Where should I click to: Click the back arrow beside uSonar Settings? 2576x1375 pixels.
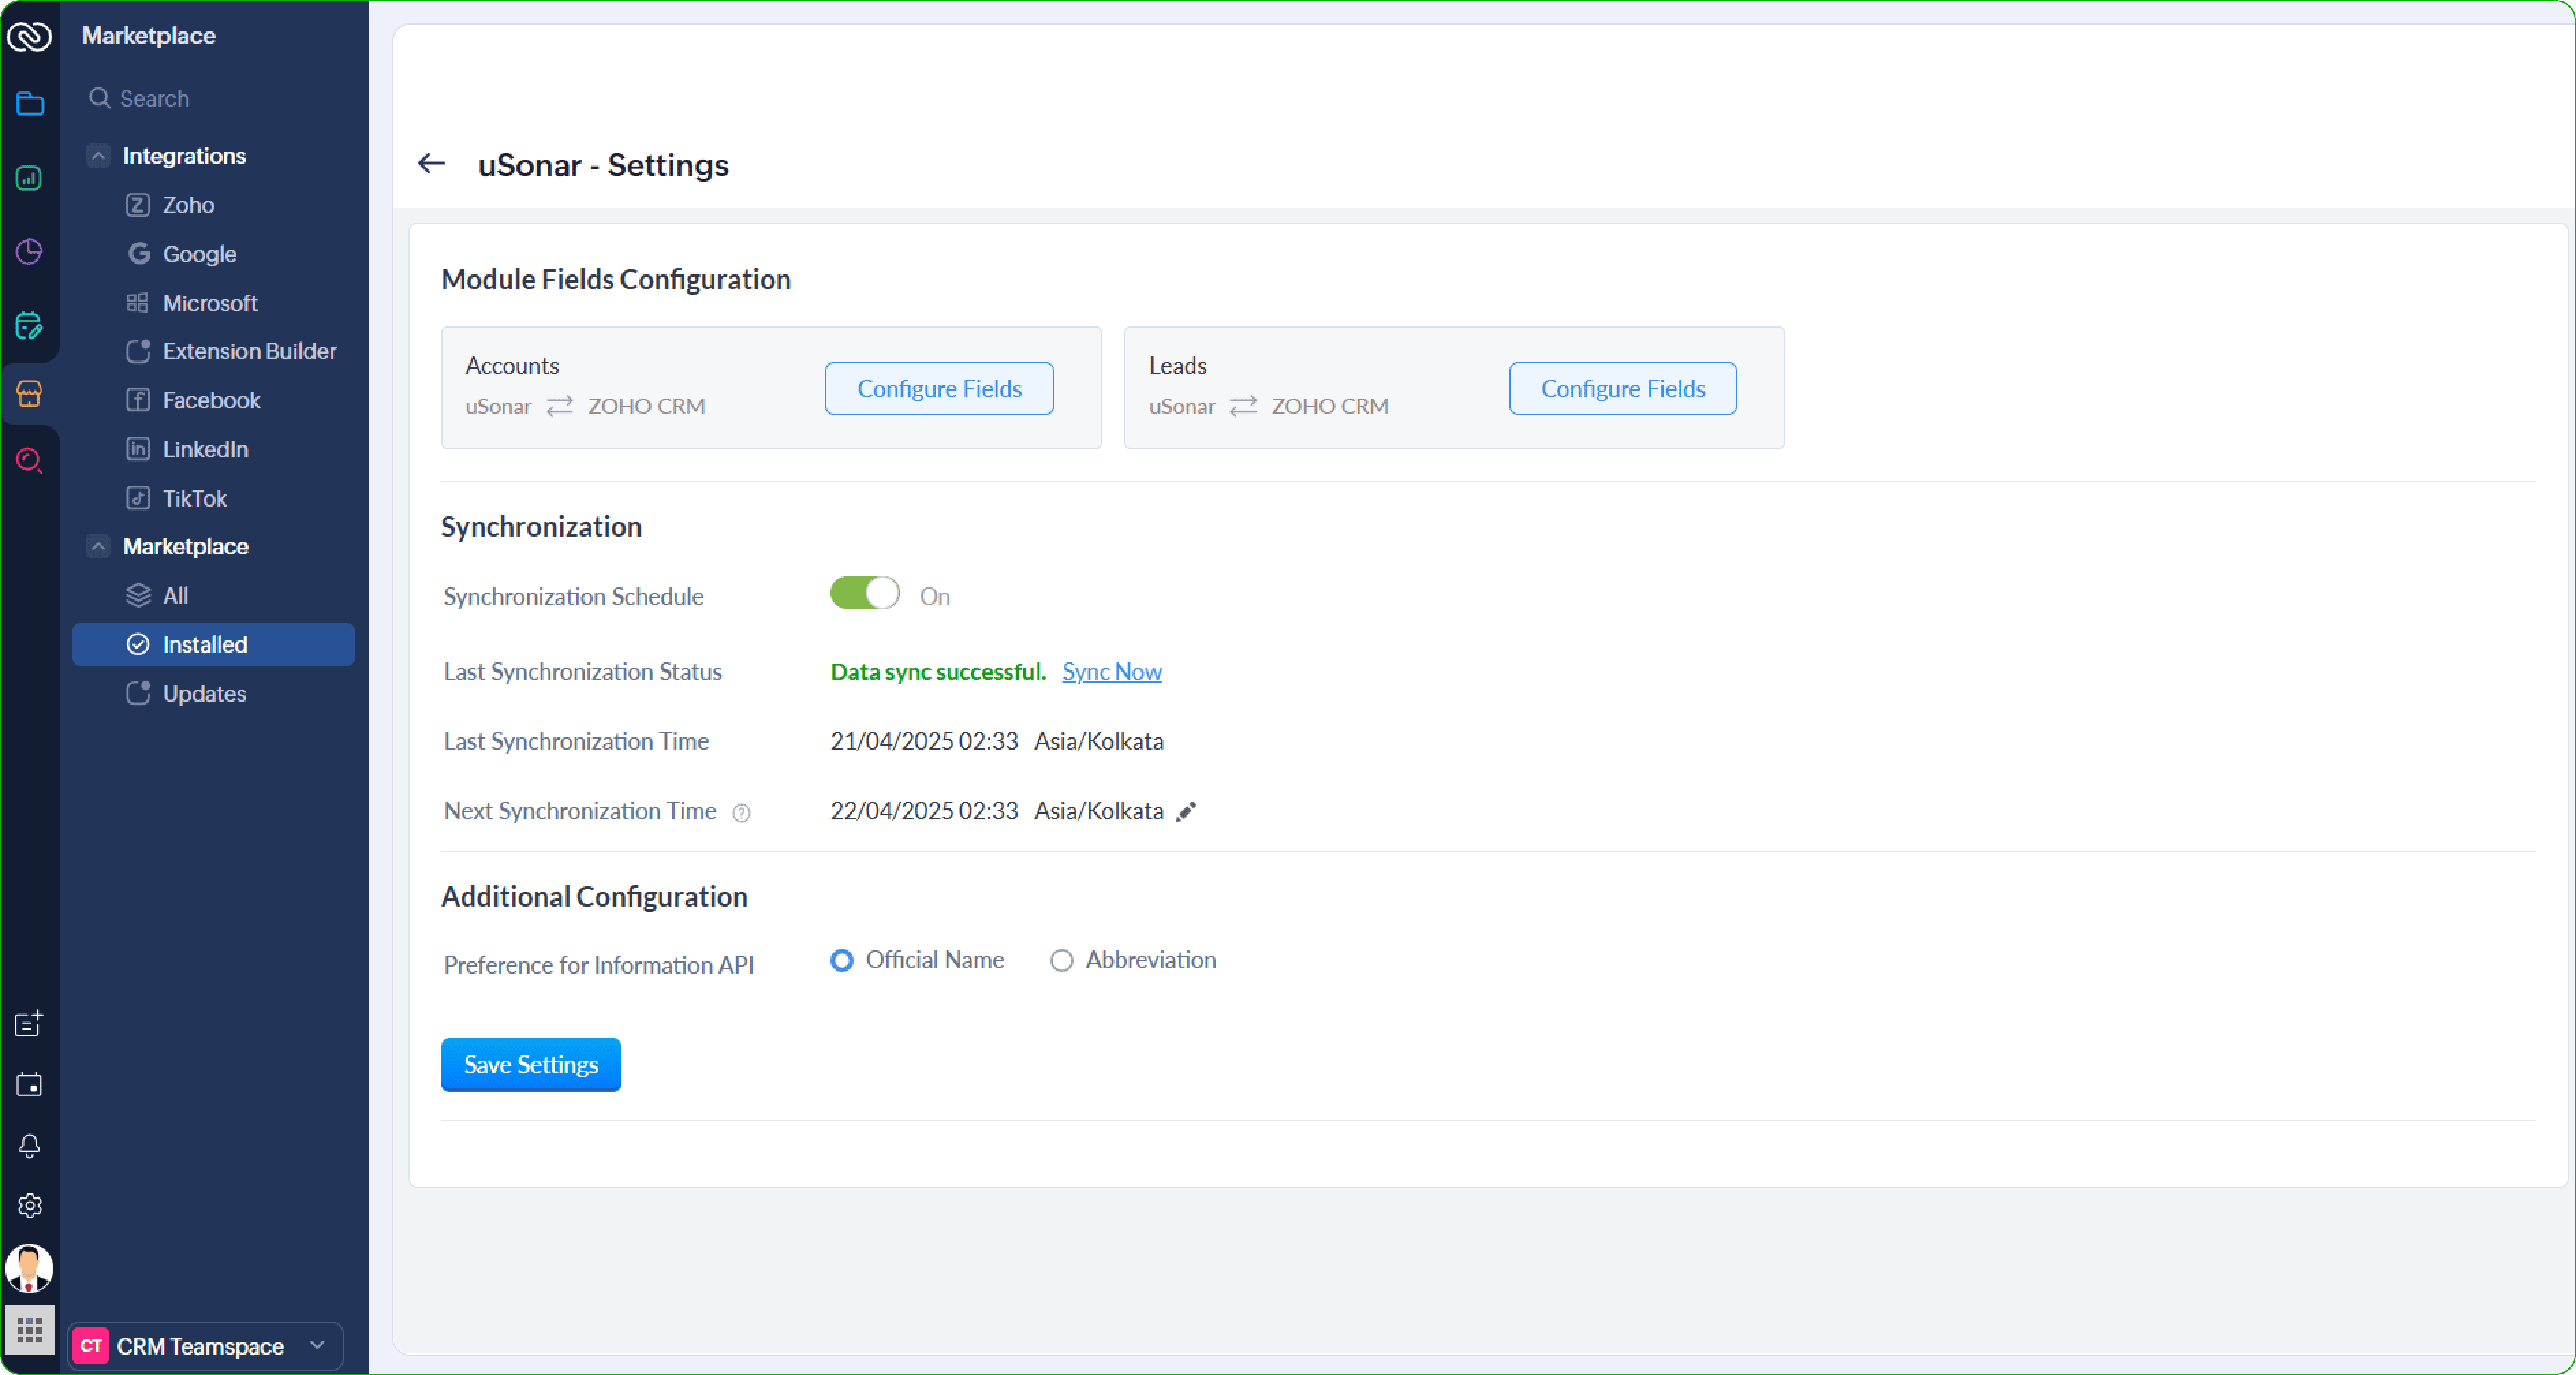(431, 164)
